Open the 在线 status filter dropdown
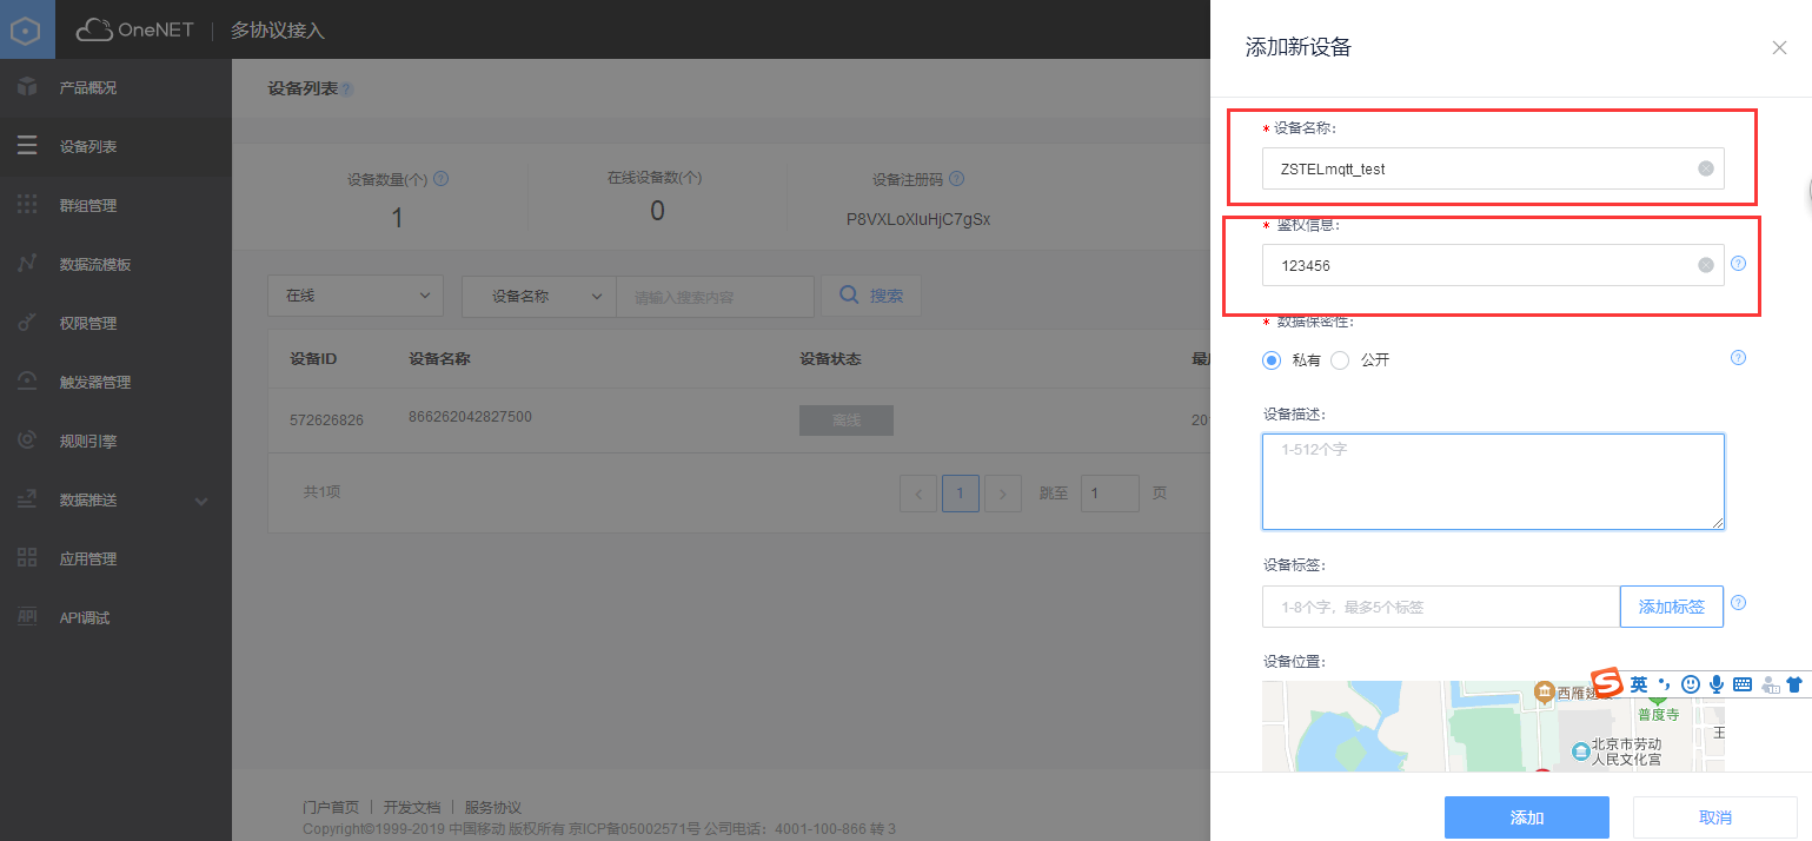This screenshot has height=841, width=1812. point(355,296)
